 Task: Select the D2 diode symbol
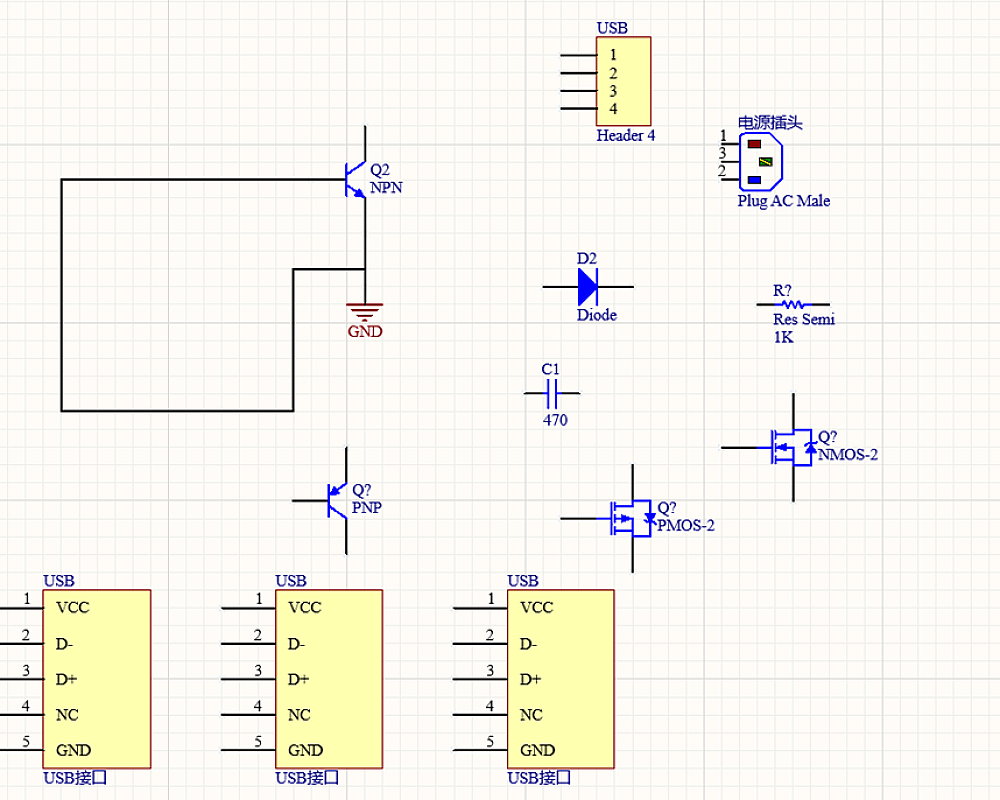click(x=587, y=287)
